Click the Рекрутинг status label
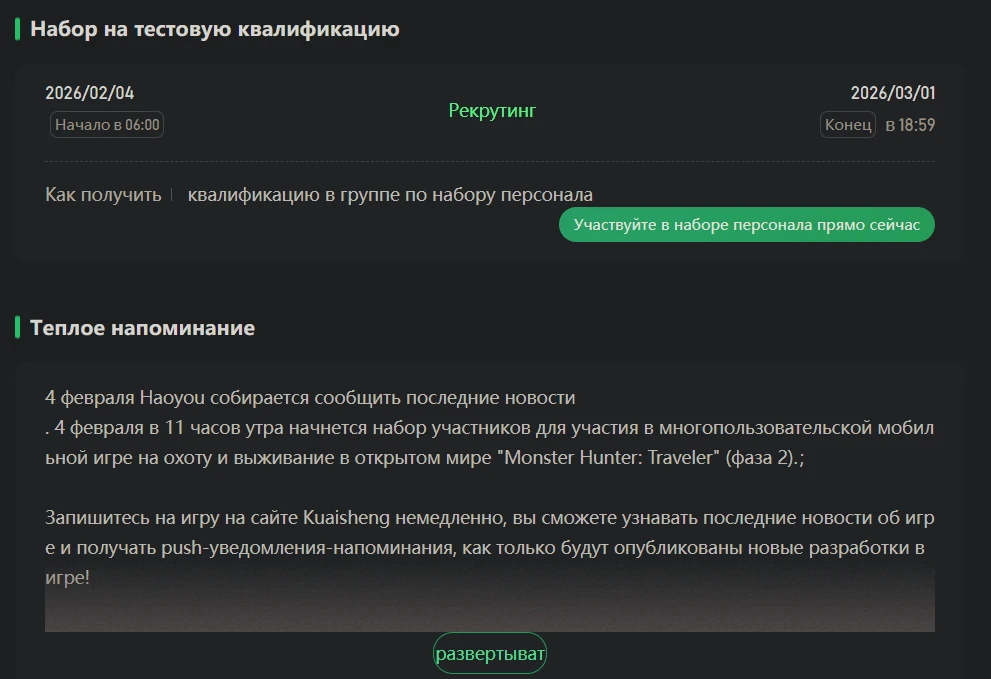 (492, 111)
